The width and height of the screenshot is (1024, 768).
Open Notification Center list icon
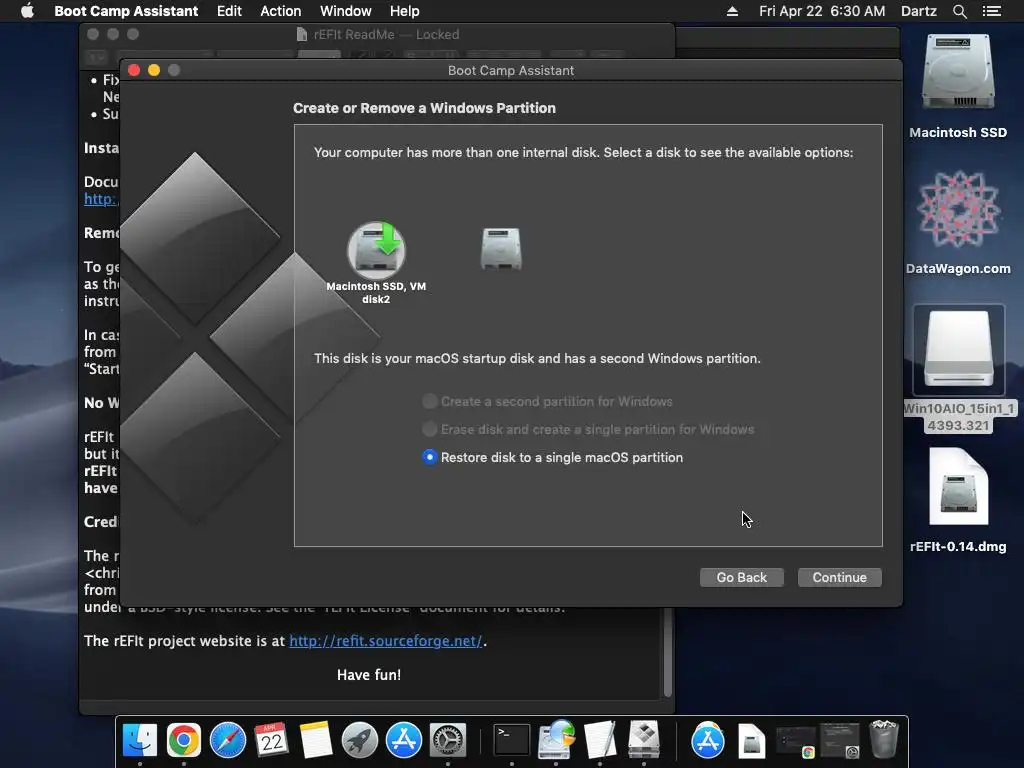point(992,11)
